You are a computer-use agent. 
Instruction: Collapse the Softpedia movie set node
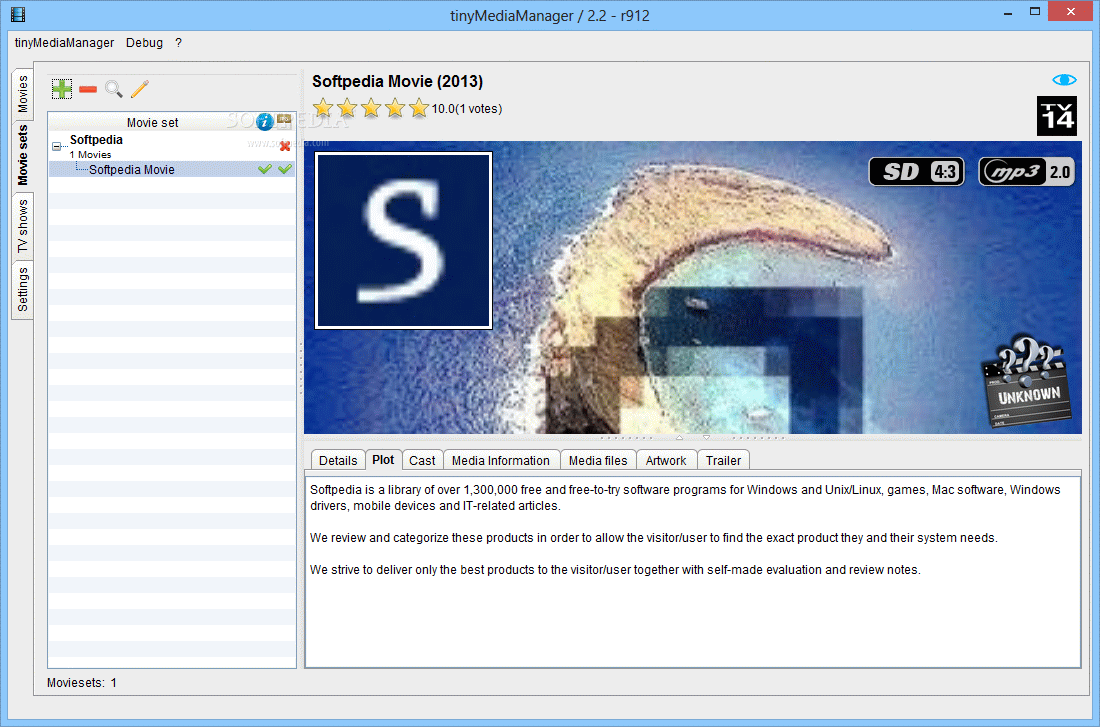57,147
